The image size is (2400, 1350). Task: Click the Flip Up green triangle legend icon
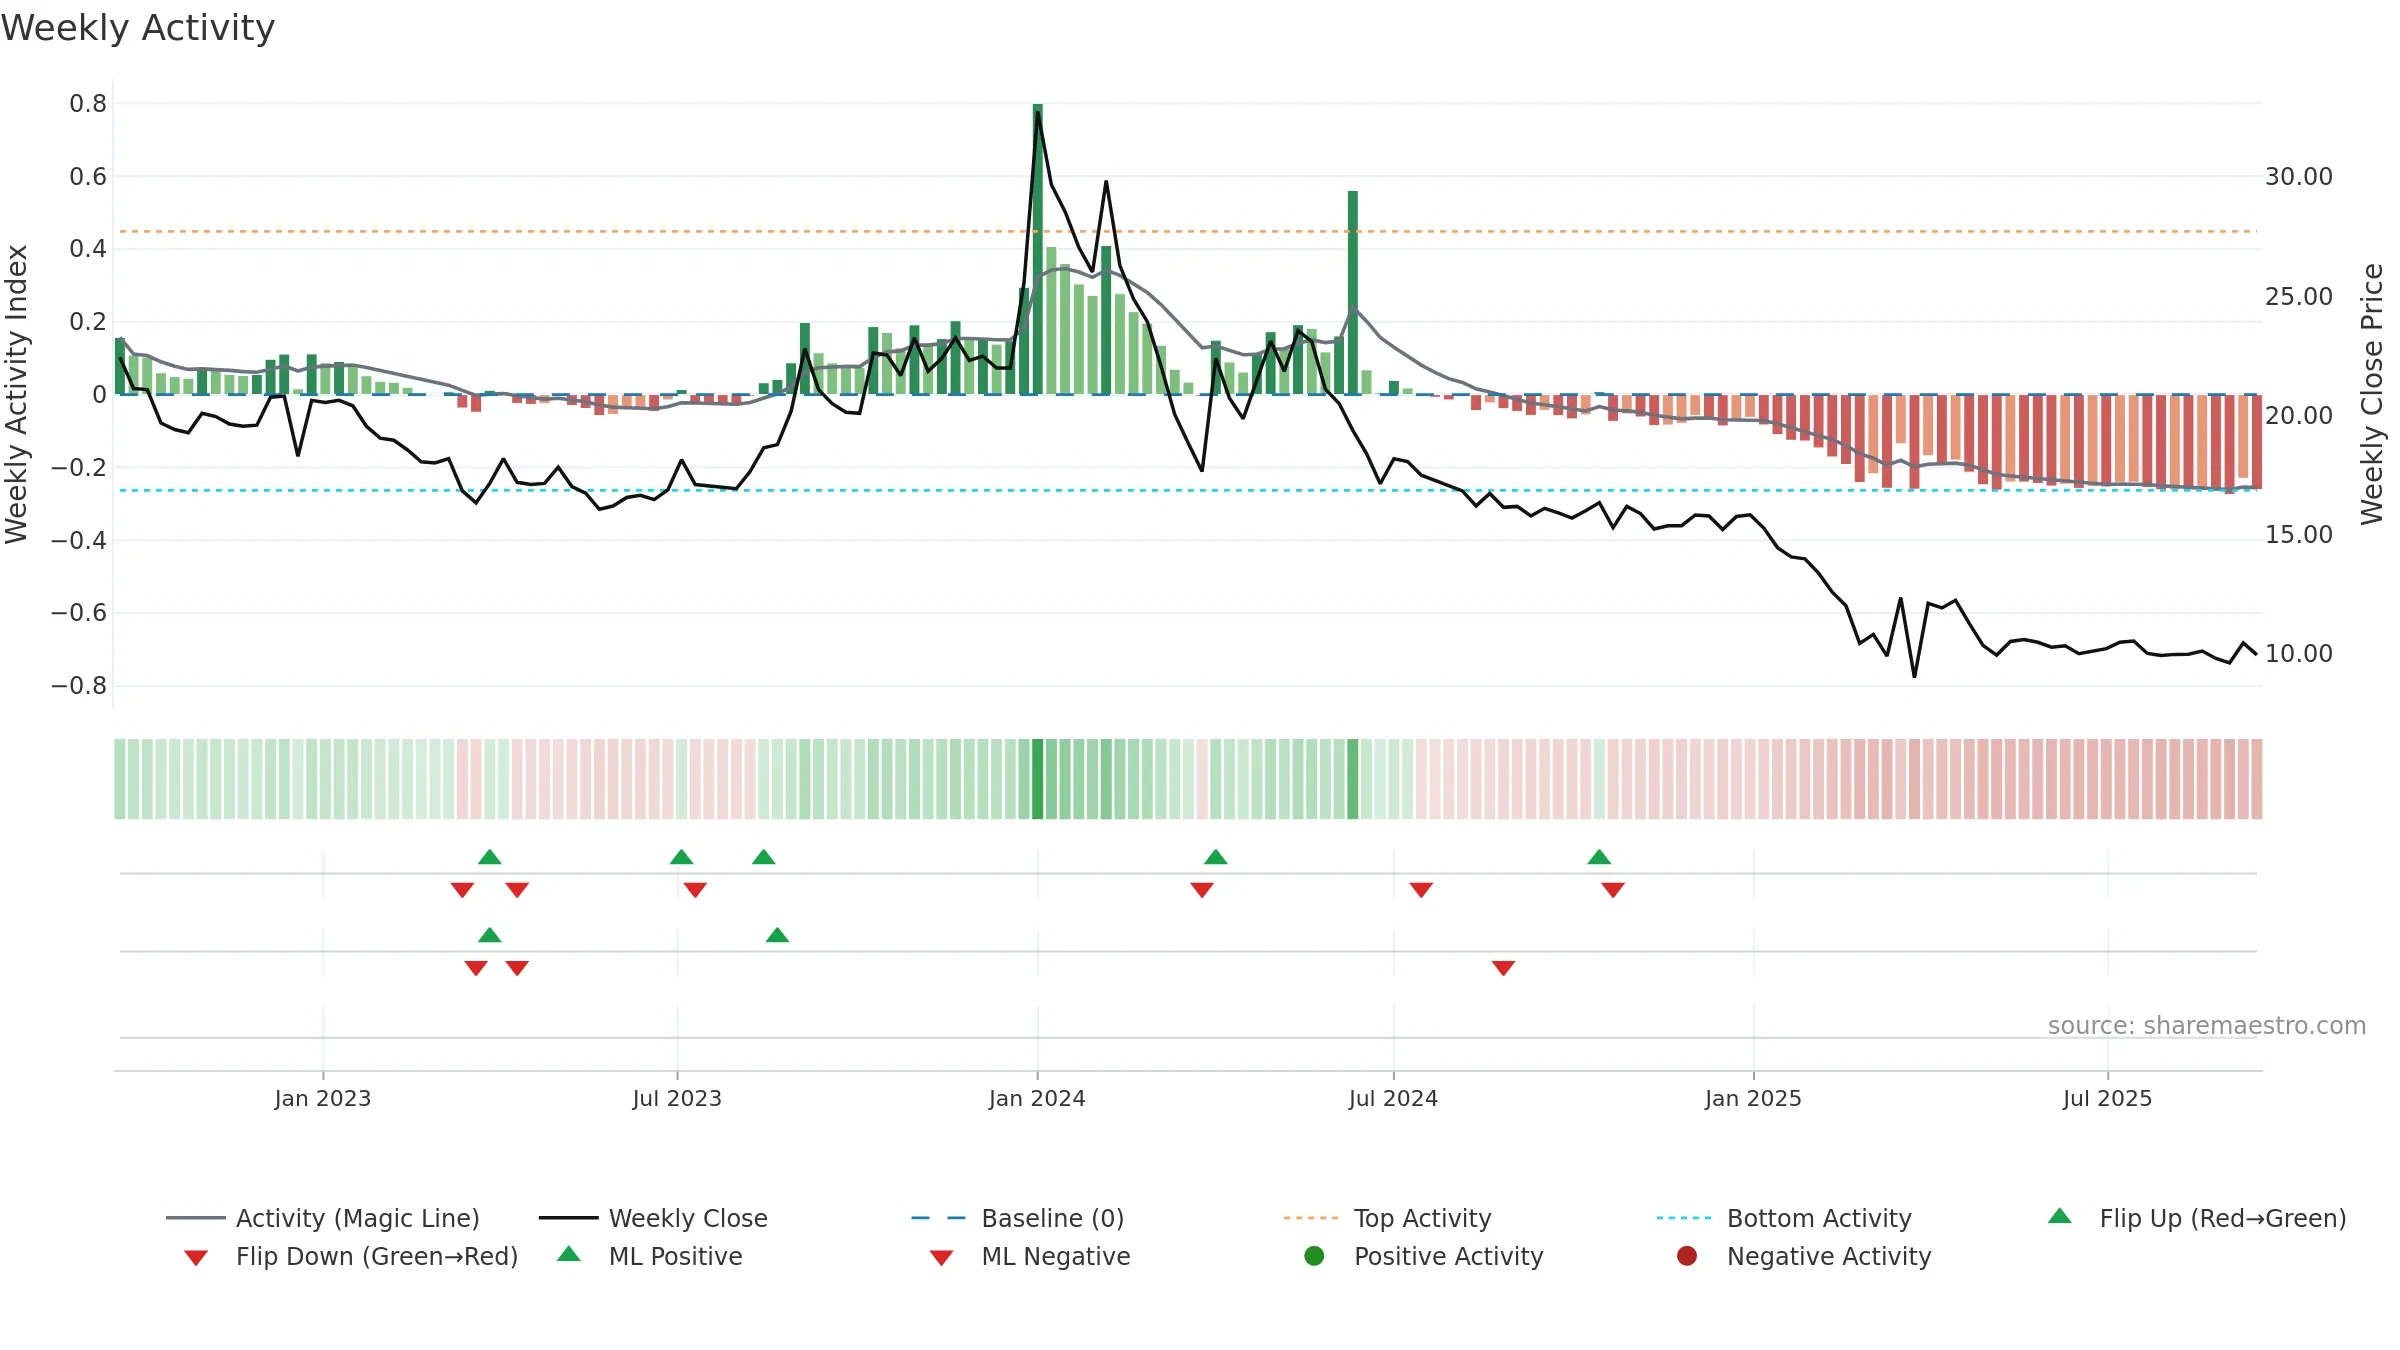pos(2060,1216)
